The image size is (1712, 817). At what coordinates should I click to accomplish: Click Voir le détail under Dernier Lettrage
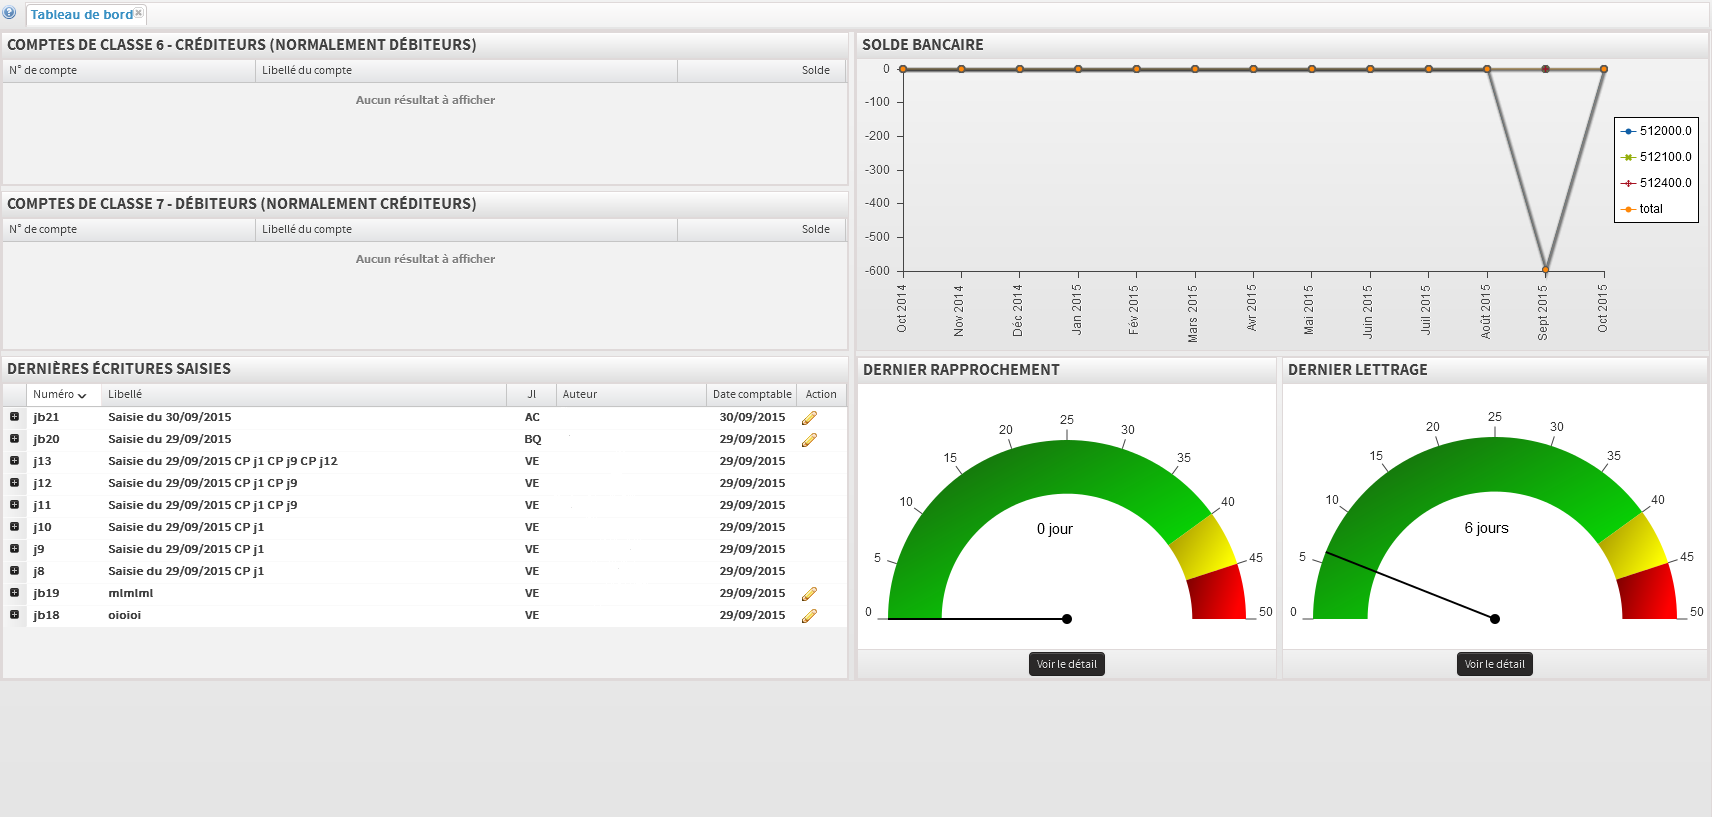[x=1494, y=664]
